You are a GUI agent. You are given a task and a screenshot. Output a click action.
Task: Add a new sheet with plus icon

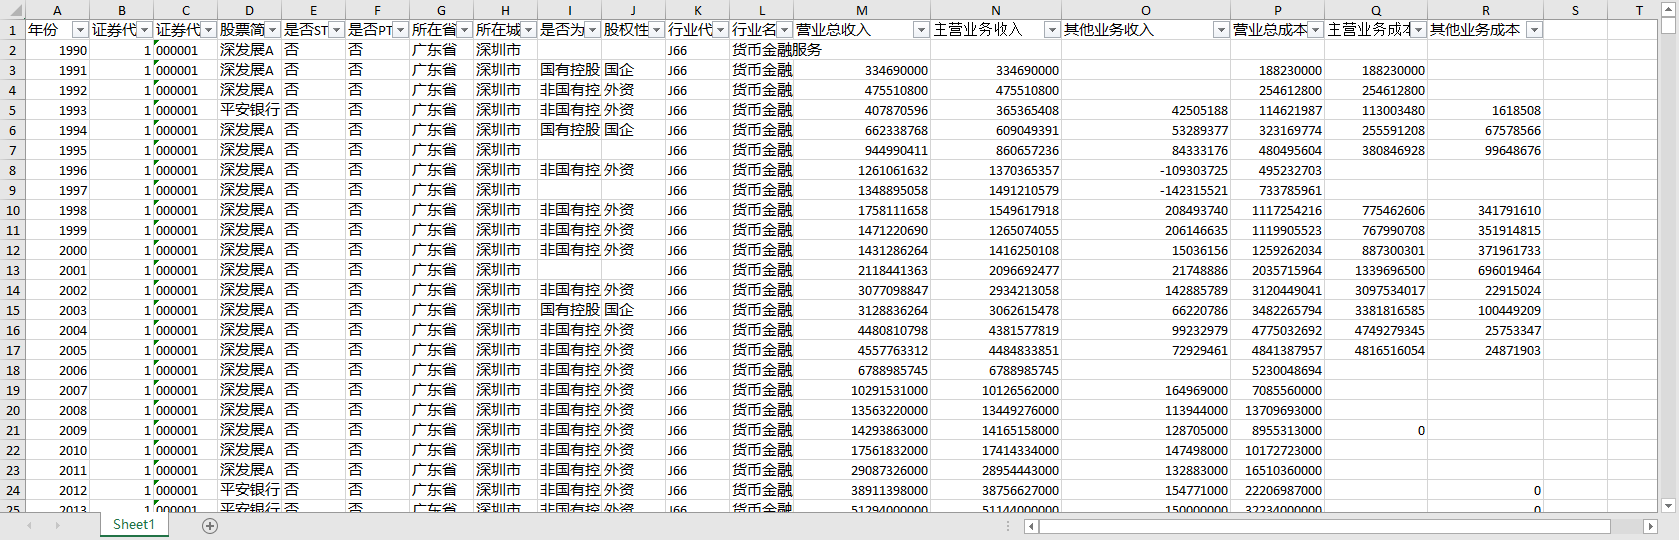[210, 525]
